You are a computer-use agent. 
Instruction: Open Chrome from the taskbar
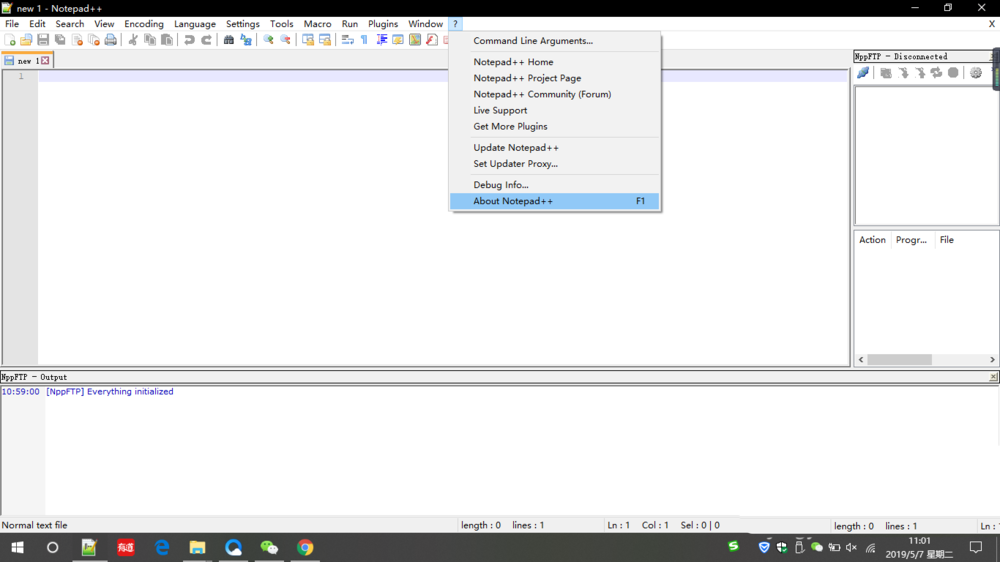click(x=305, y=547)
